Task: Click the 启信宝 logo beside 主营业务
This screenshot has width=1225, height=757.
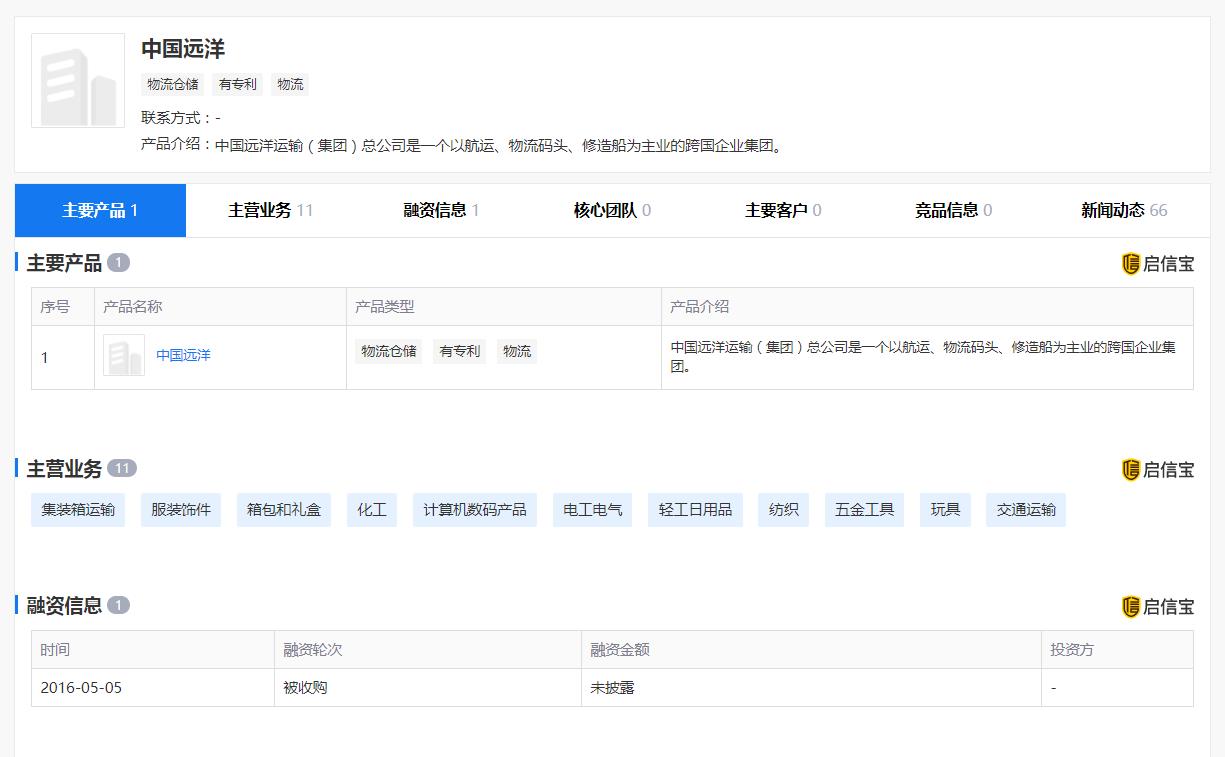Action: (1157, 470)
